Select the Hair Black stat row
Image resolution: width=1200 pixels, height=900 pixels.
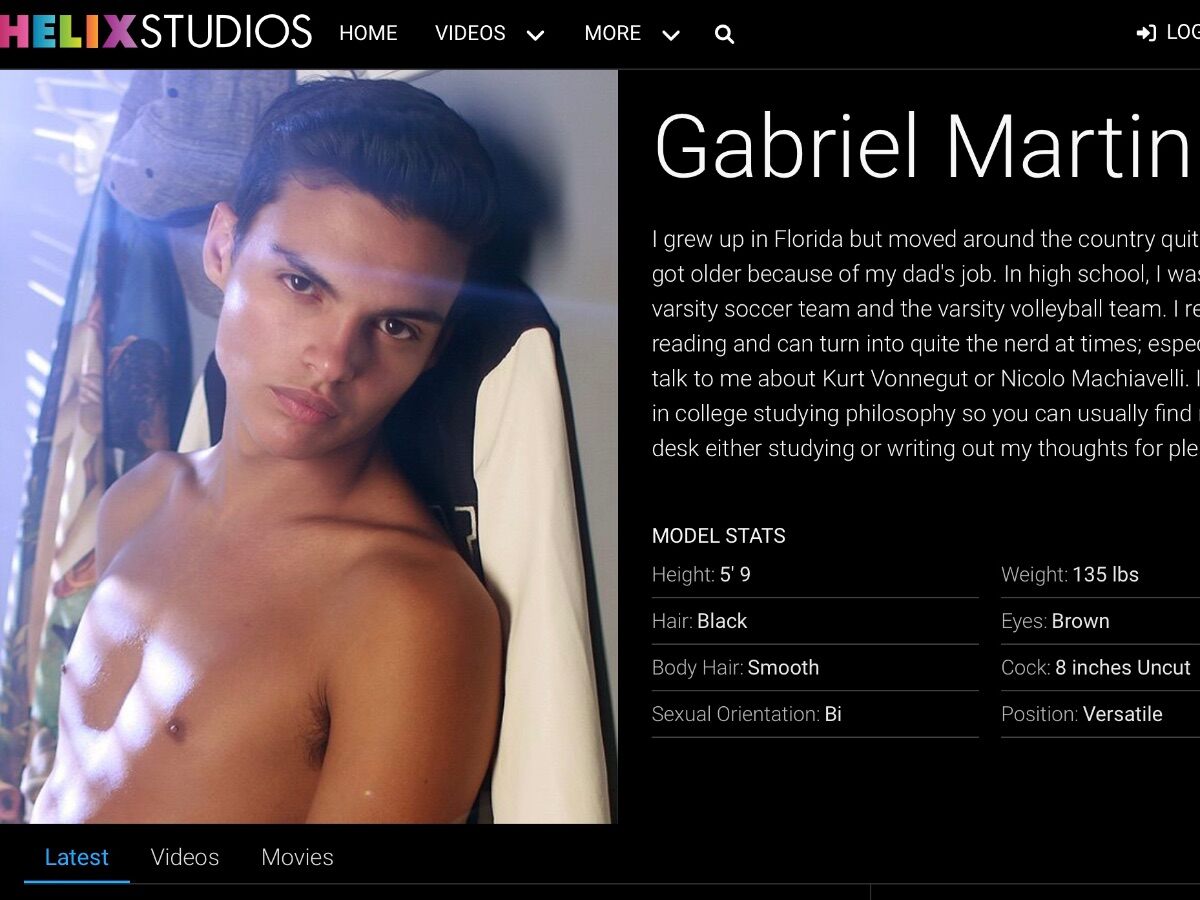pyautogui.click(x=815, y=621)
